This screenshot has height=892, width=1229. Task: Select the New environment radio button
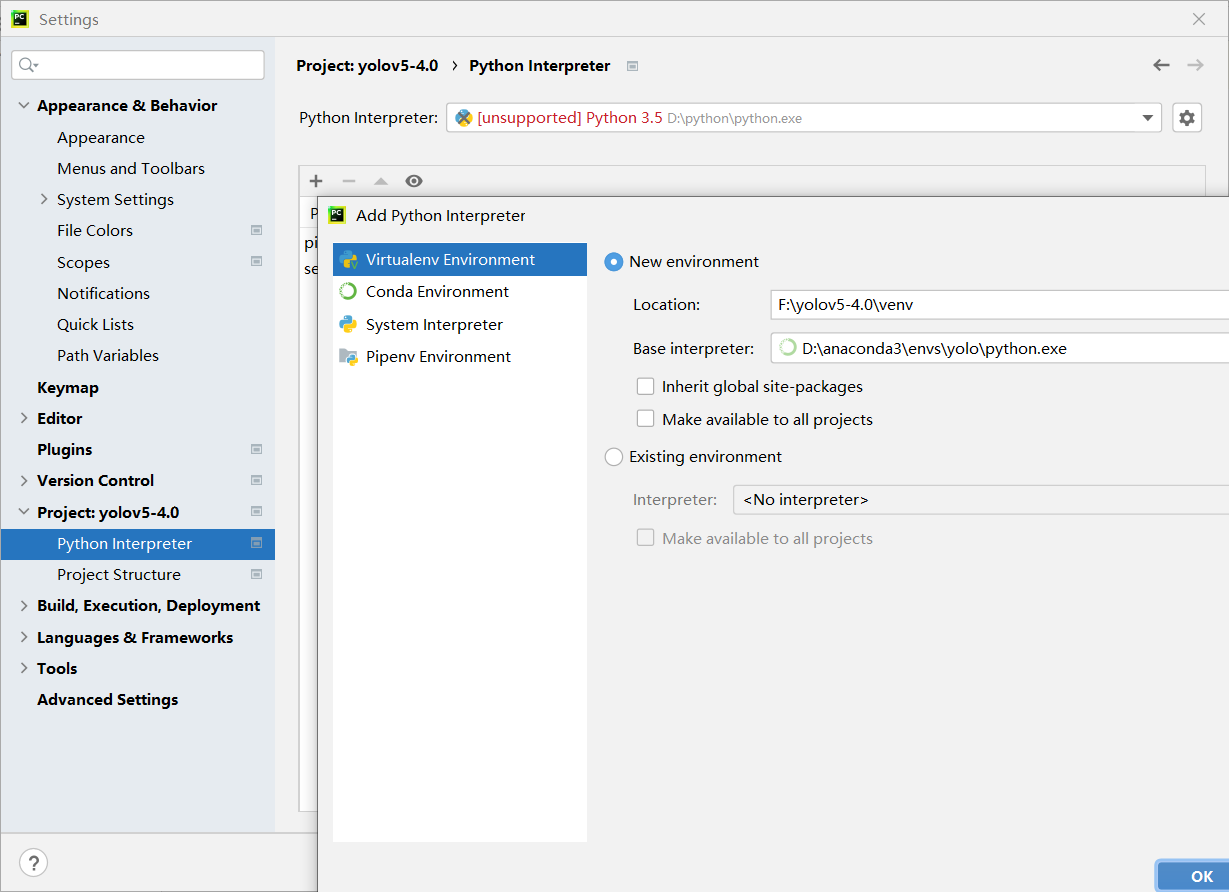(x=614, y=262)
